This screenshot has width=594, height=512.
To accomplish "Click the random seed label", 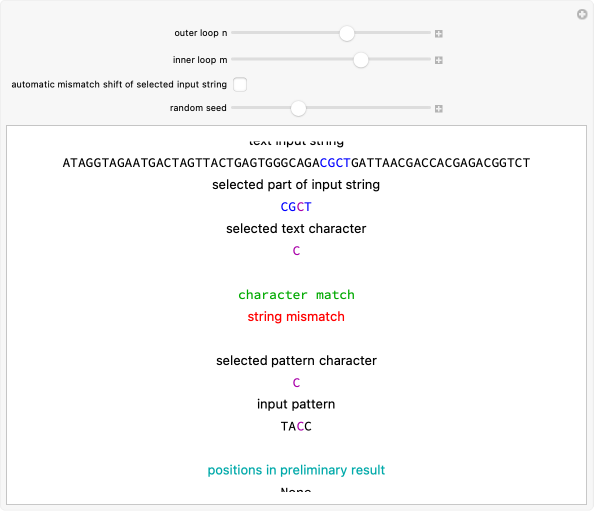I will [x=198, y=108].
